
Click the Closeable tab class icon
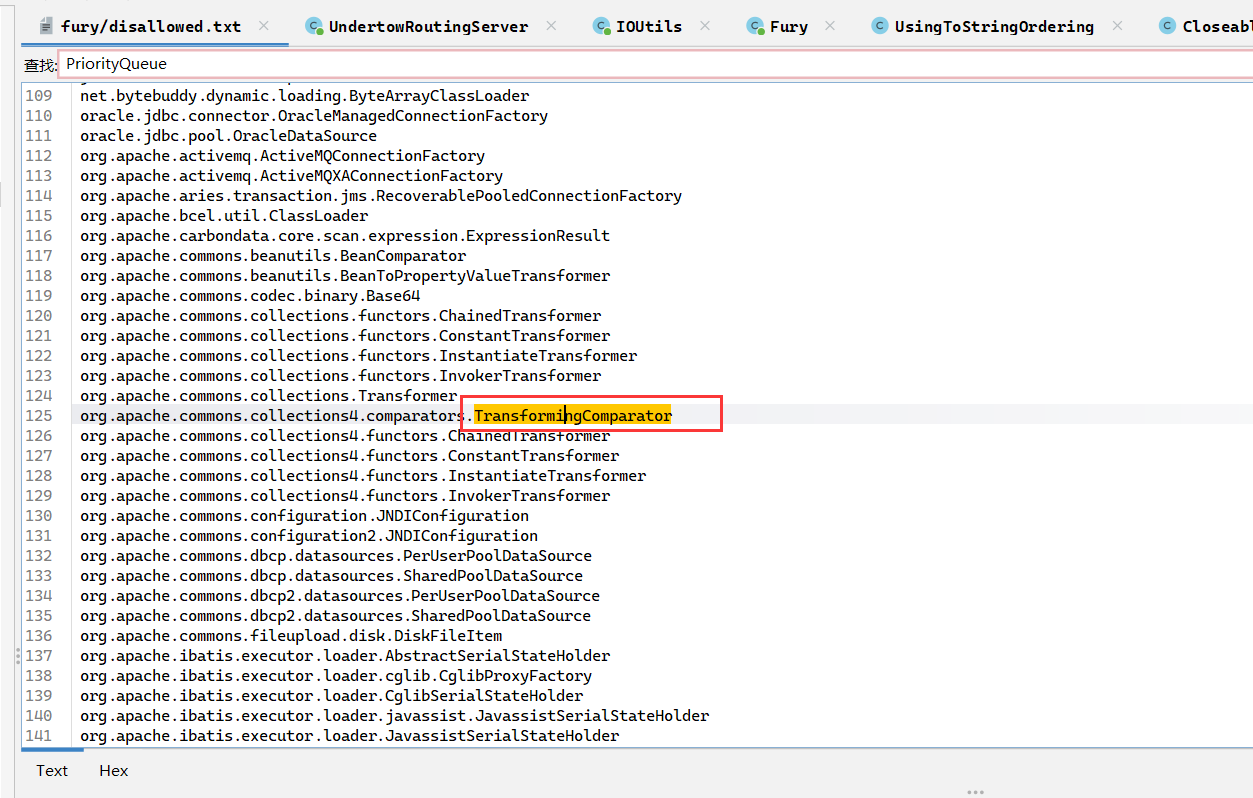[1167, 27]
